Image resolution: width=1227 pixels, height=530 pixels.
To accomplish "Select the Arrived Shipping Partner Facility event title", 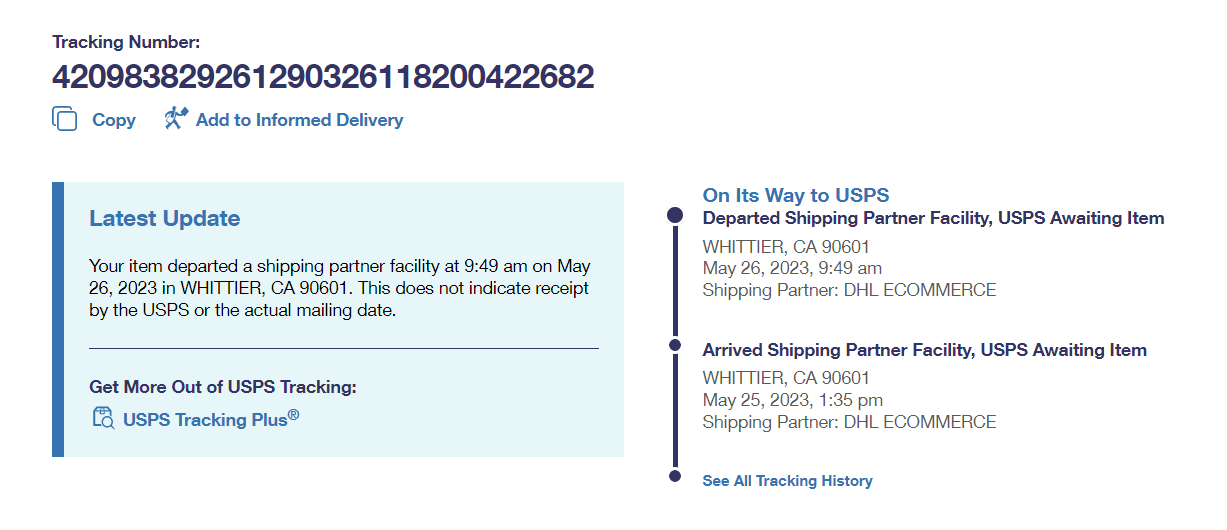I will pos(924,350).
